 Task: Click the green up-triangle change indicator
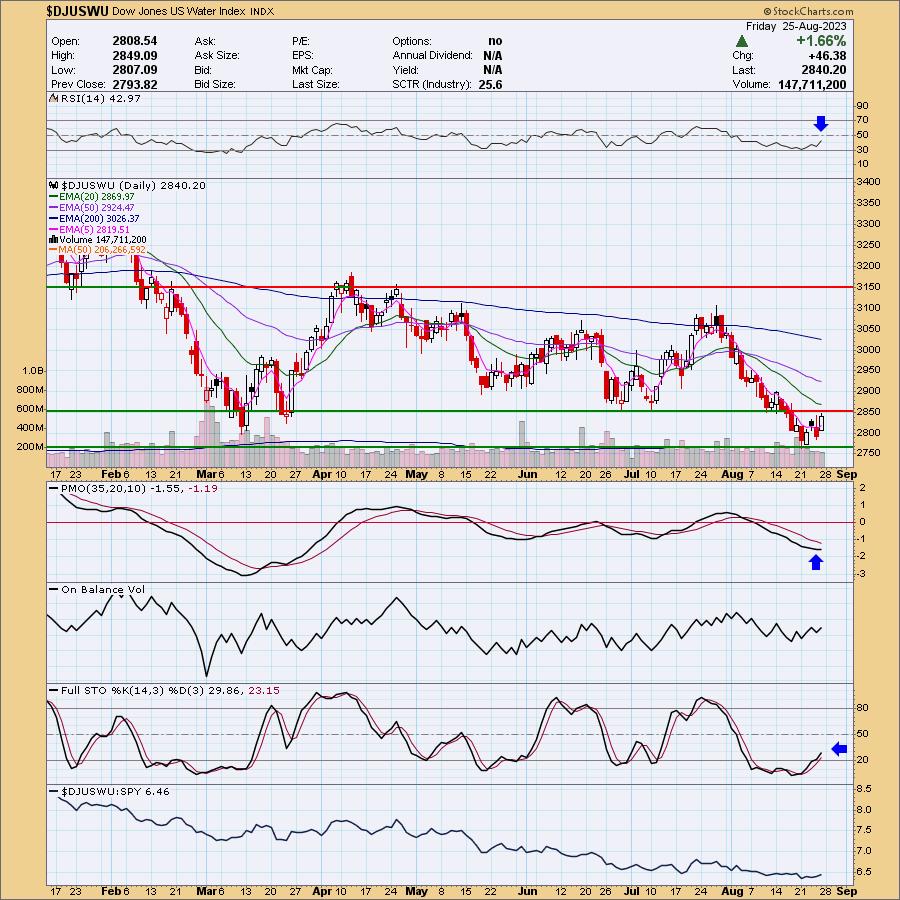tap(742, 41)
